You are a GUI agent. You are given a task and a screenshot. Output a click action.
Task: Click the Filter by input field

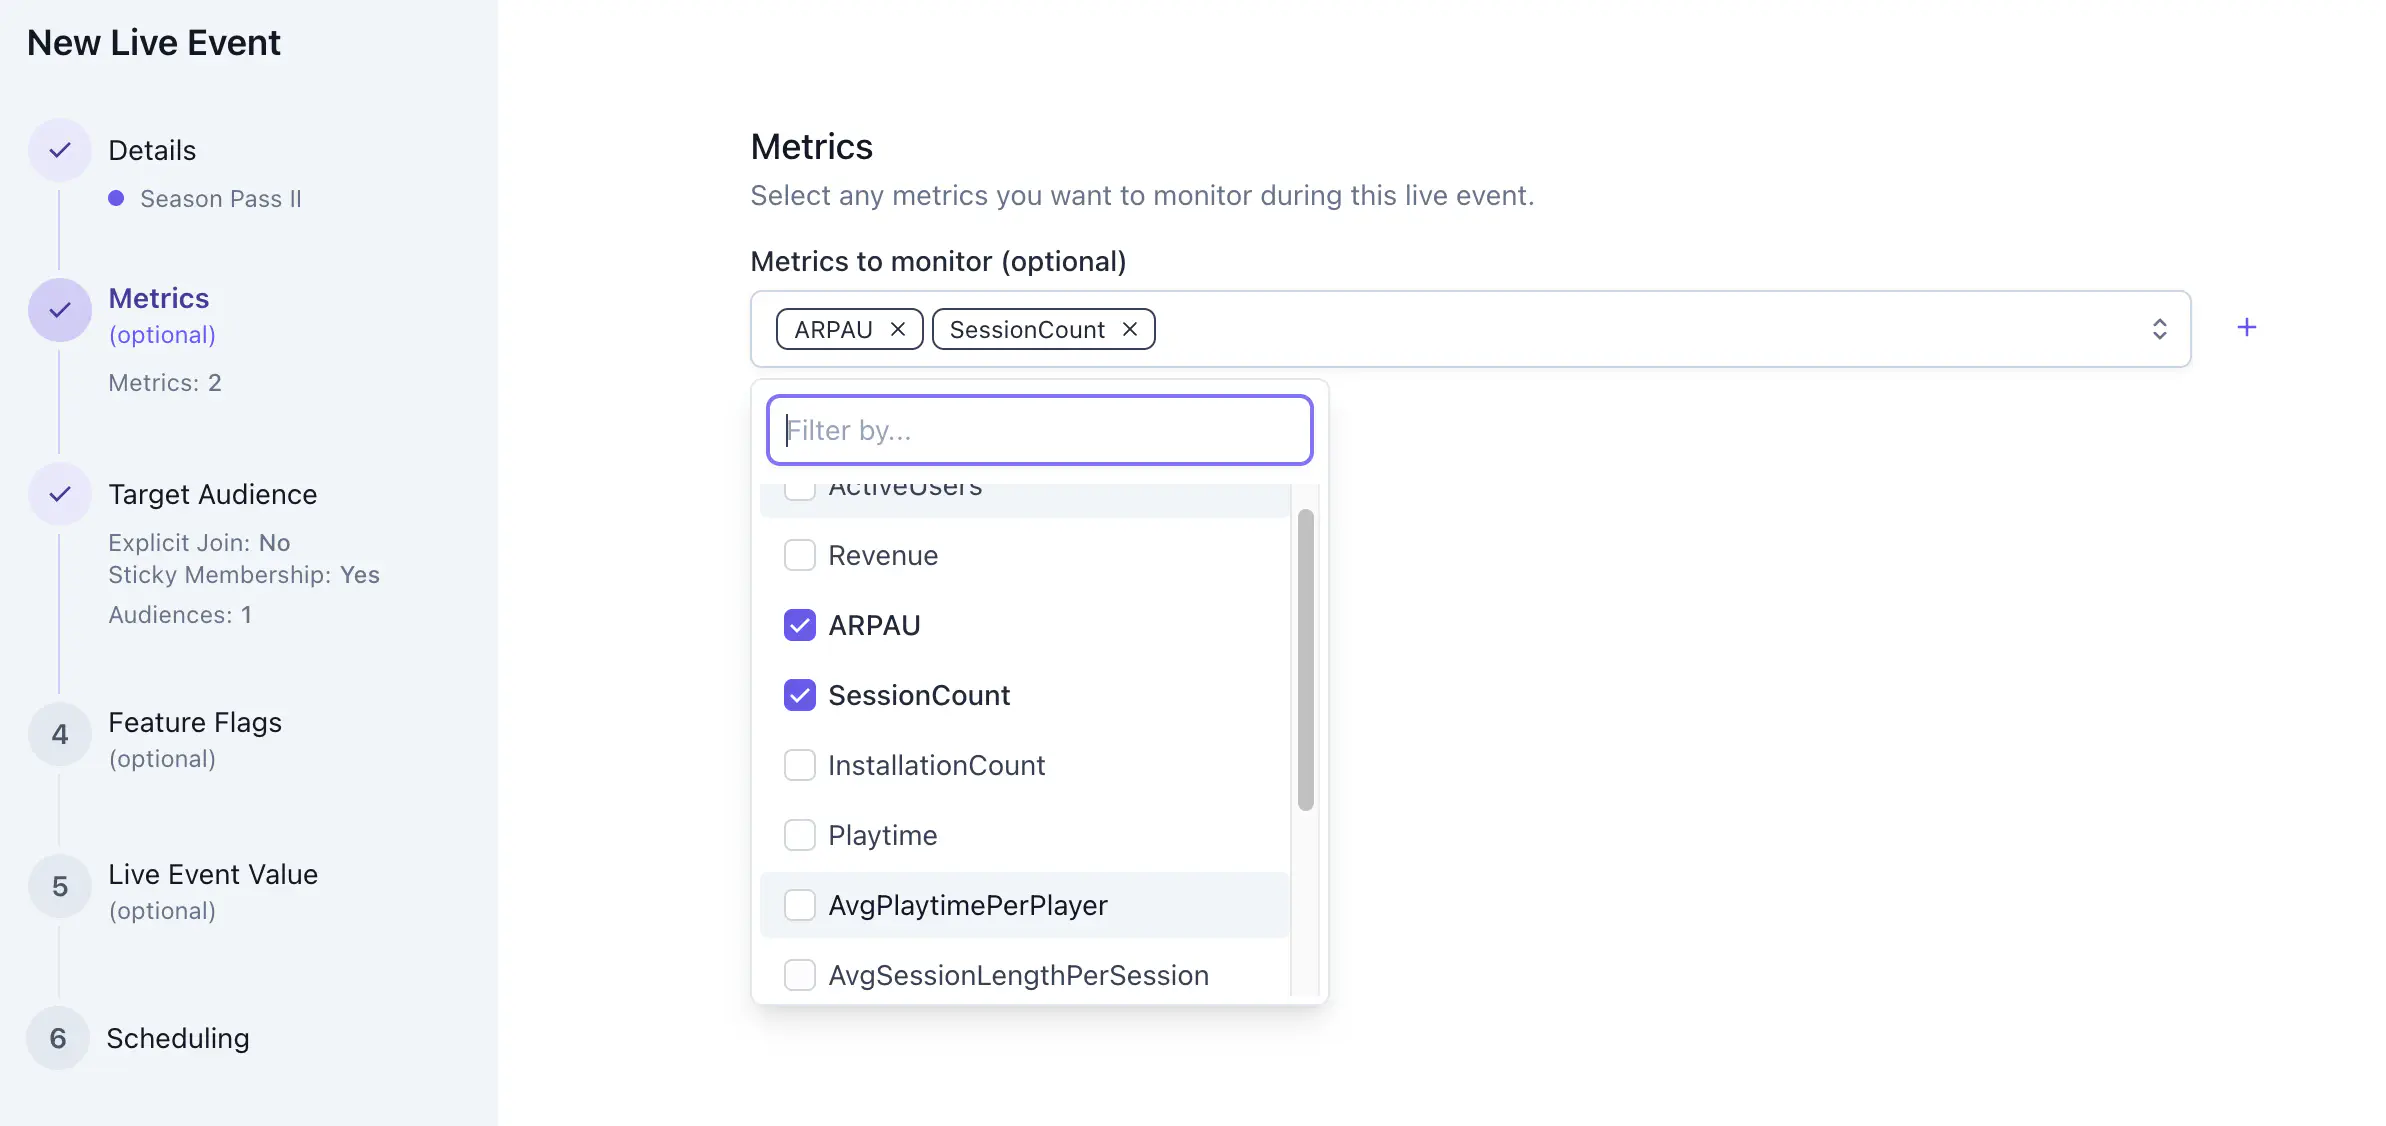tap(1039, 430)
